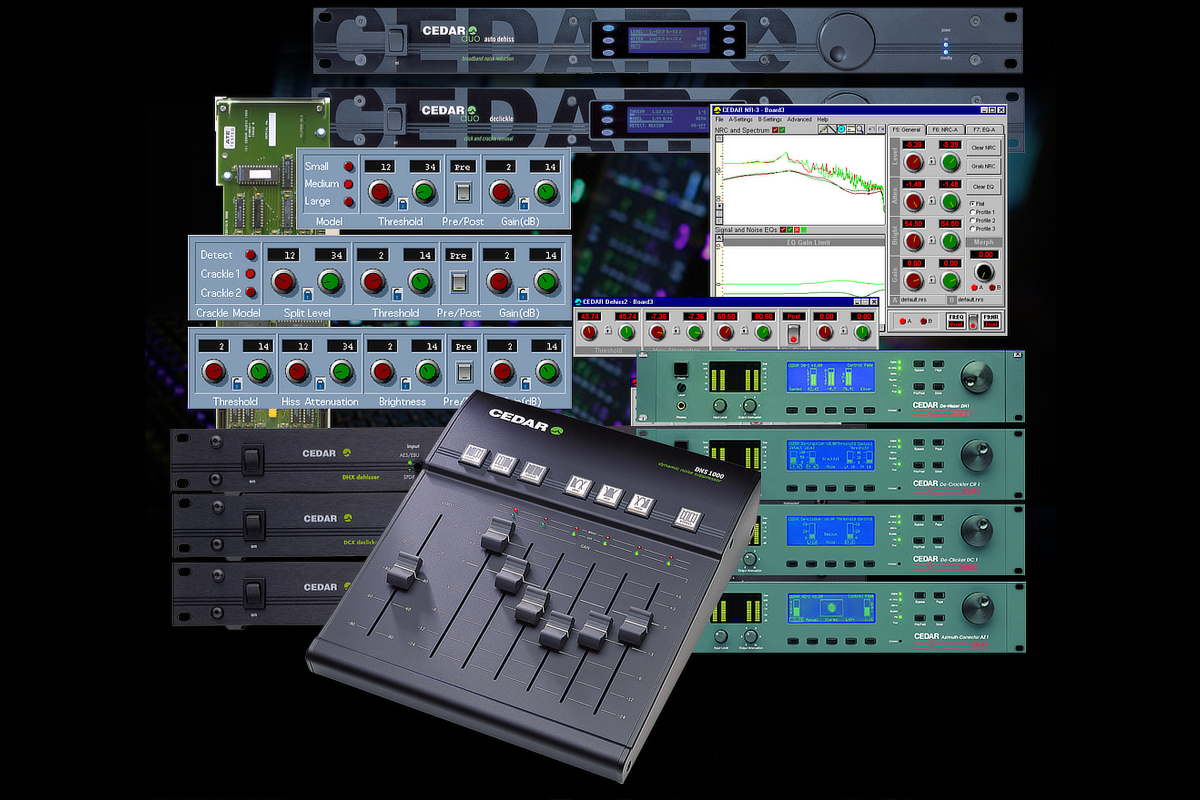Select the Profile 2 radio button

pyautogui.click(x=973, y=220)
